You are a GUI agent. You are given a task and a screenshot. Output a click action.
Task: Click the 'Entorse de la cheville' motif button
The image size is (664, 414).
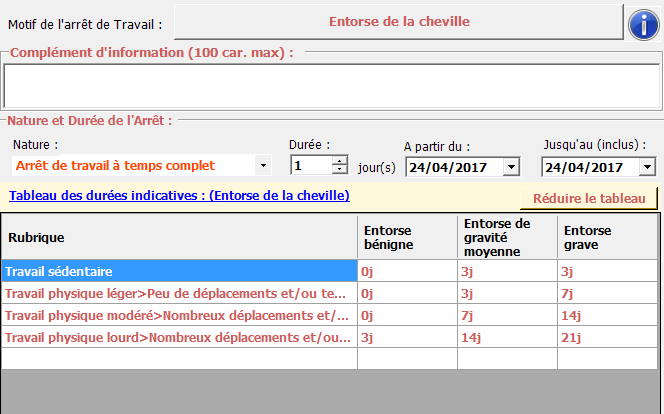coord(398,20)
